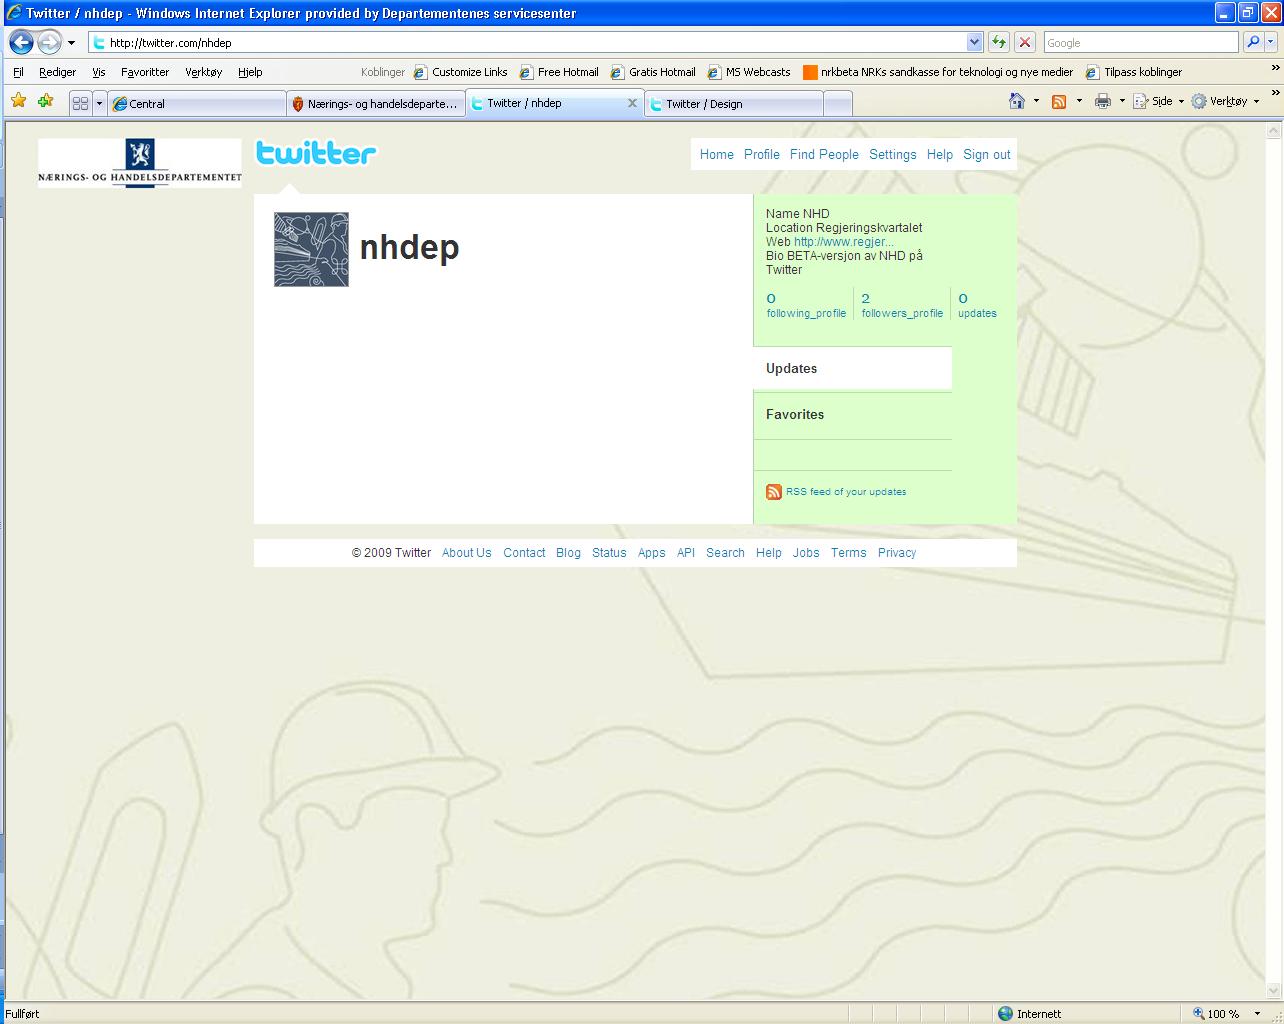
Task: Open Twitter Settings
Action: tap(893, 154)
